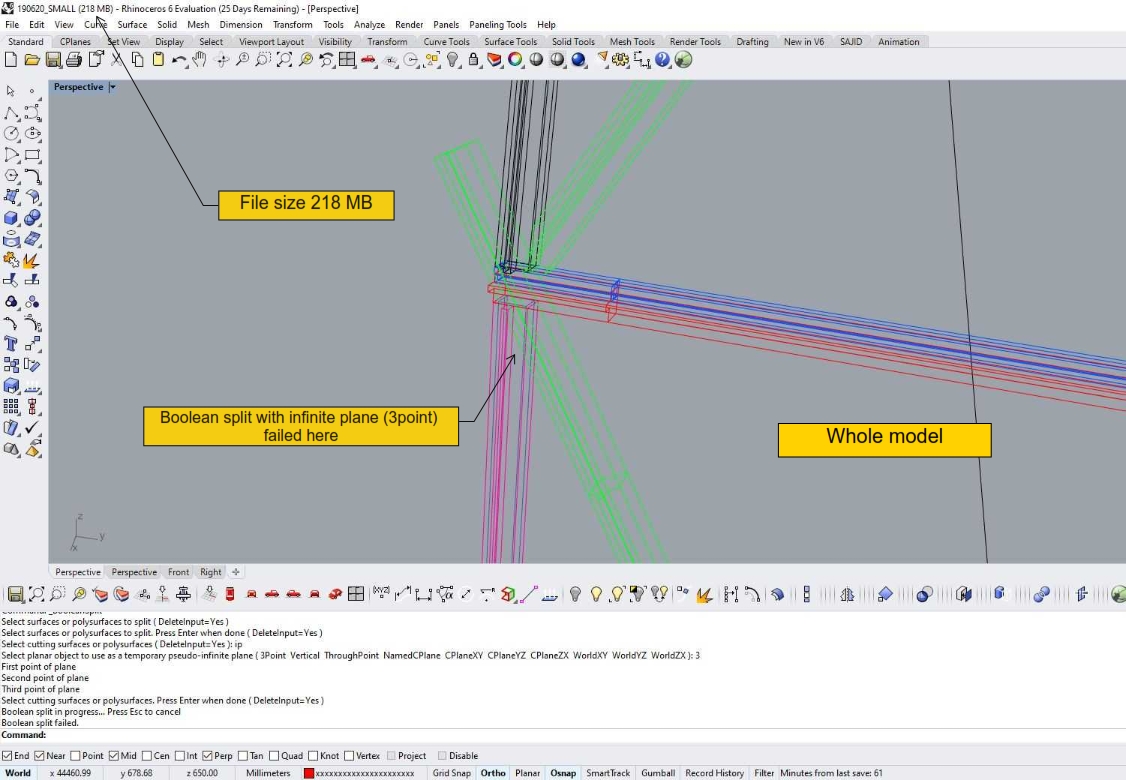Click the Help question mark icon
Viewport: 1126px width, 780px height.
(662, 60)
